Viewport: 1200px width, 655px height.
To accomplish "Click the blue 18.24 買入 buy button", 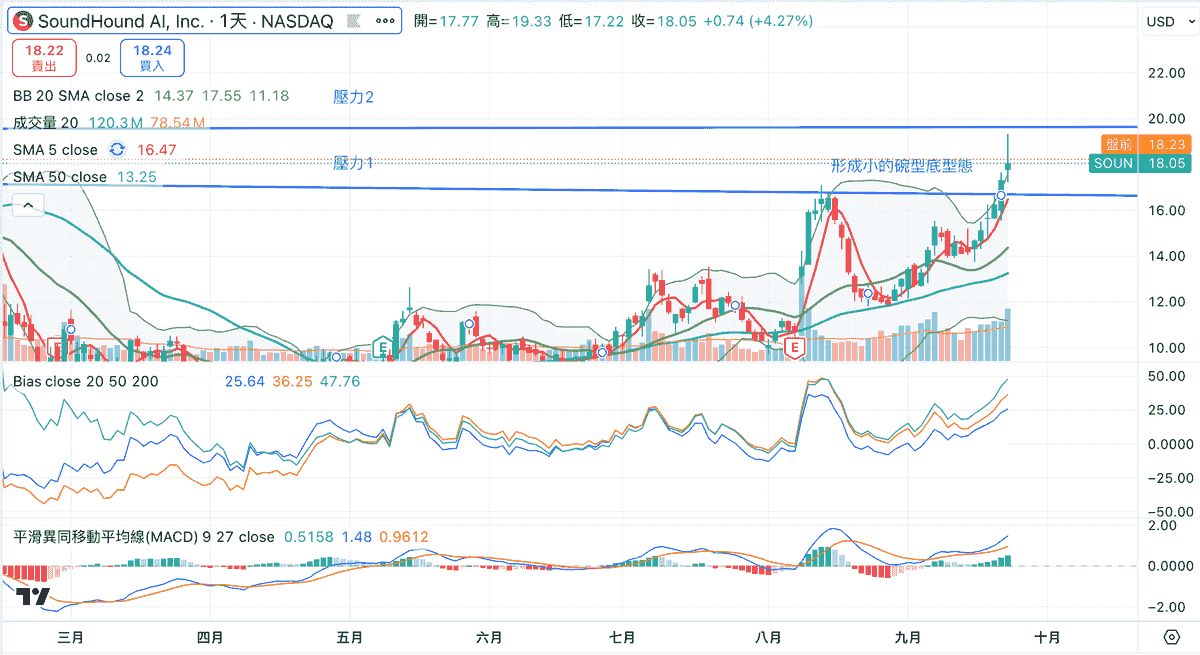I will pyautogui.click(x=151, y=58).
